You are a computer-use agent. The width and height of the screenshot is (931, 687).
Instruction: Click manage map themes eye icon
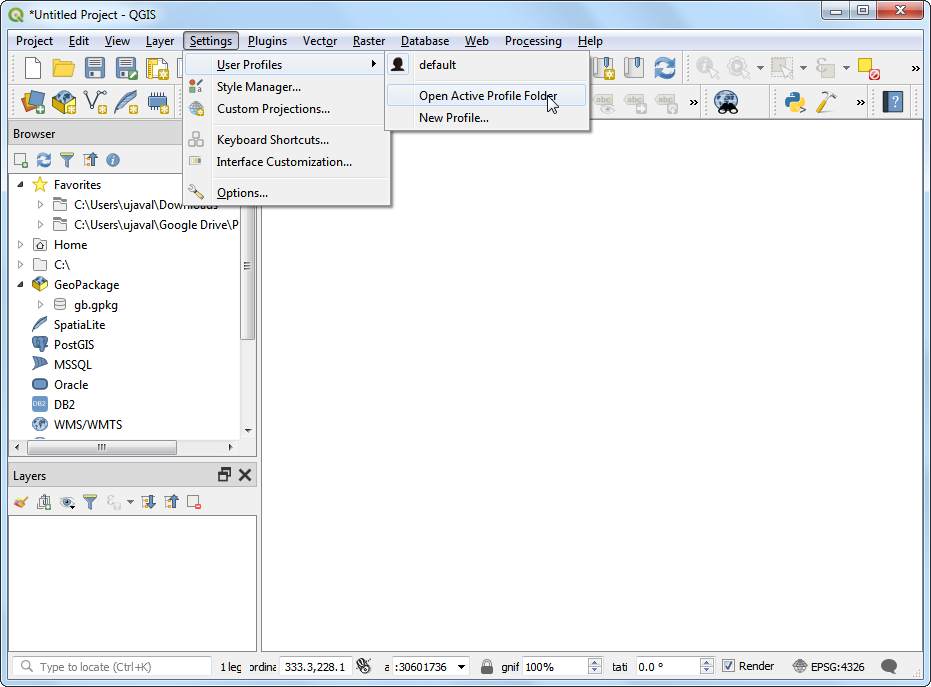tap(67, 502)
